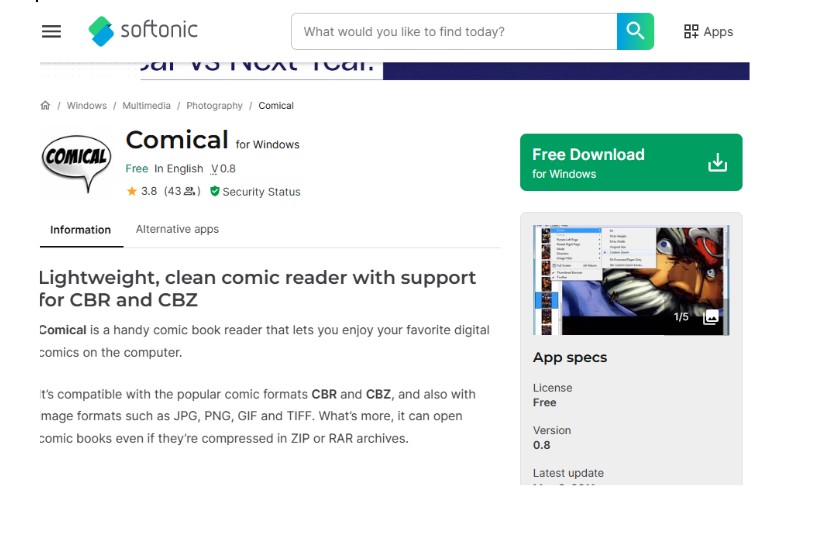Navigate to Photography breadcrumb link
The width and height of the screenshot is (817, 552).
coord(214,105)
